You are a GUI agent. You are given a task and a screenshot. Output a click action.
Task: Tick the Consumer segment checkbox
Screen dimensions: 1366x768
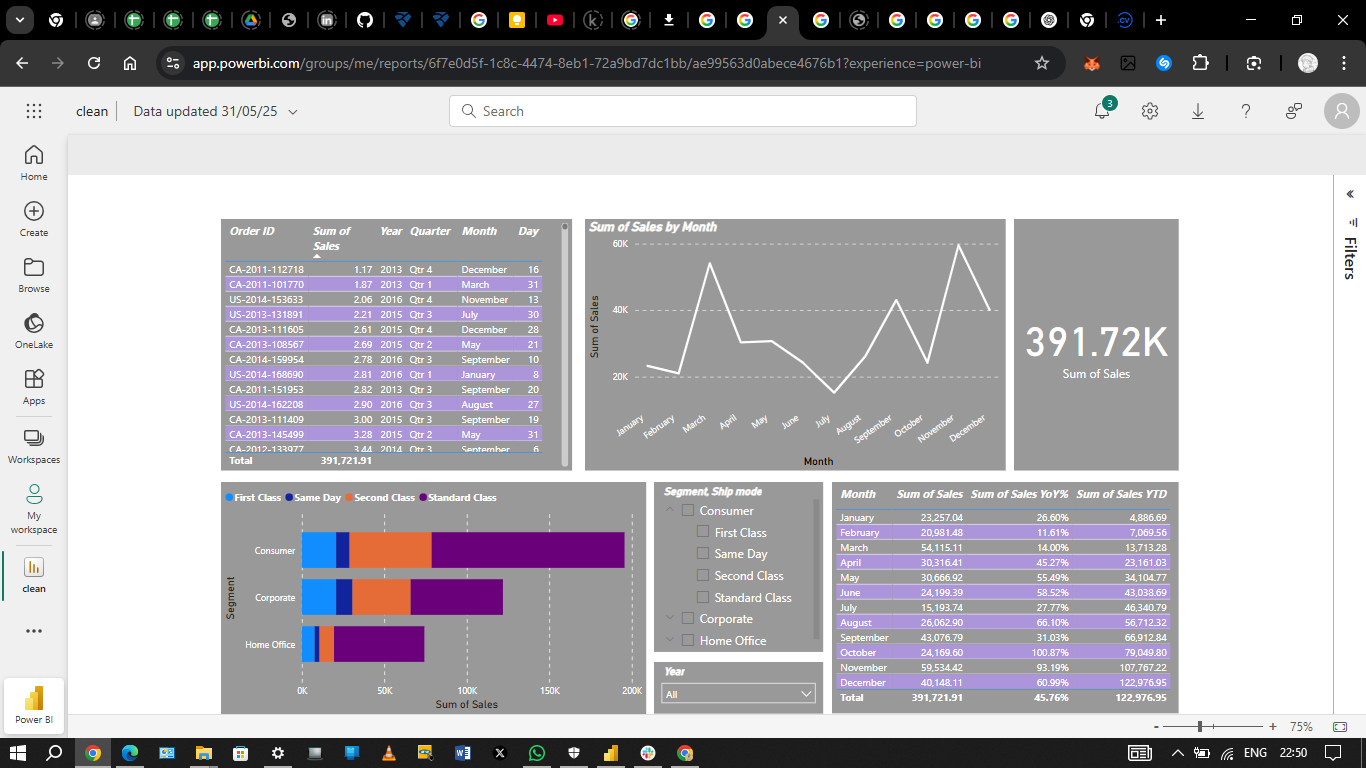688,511
